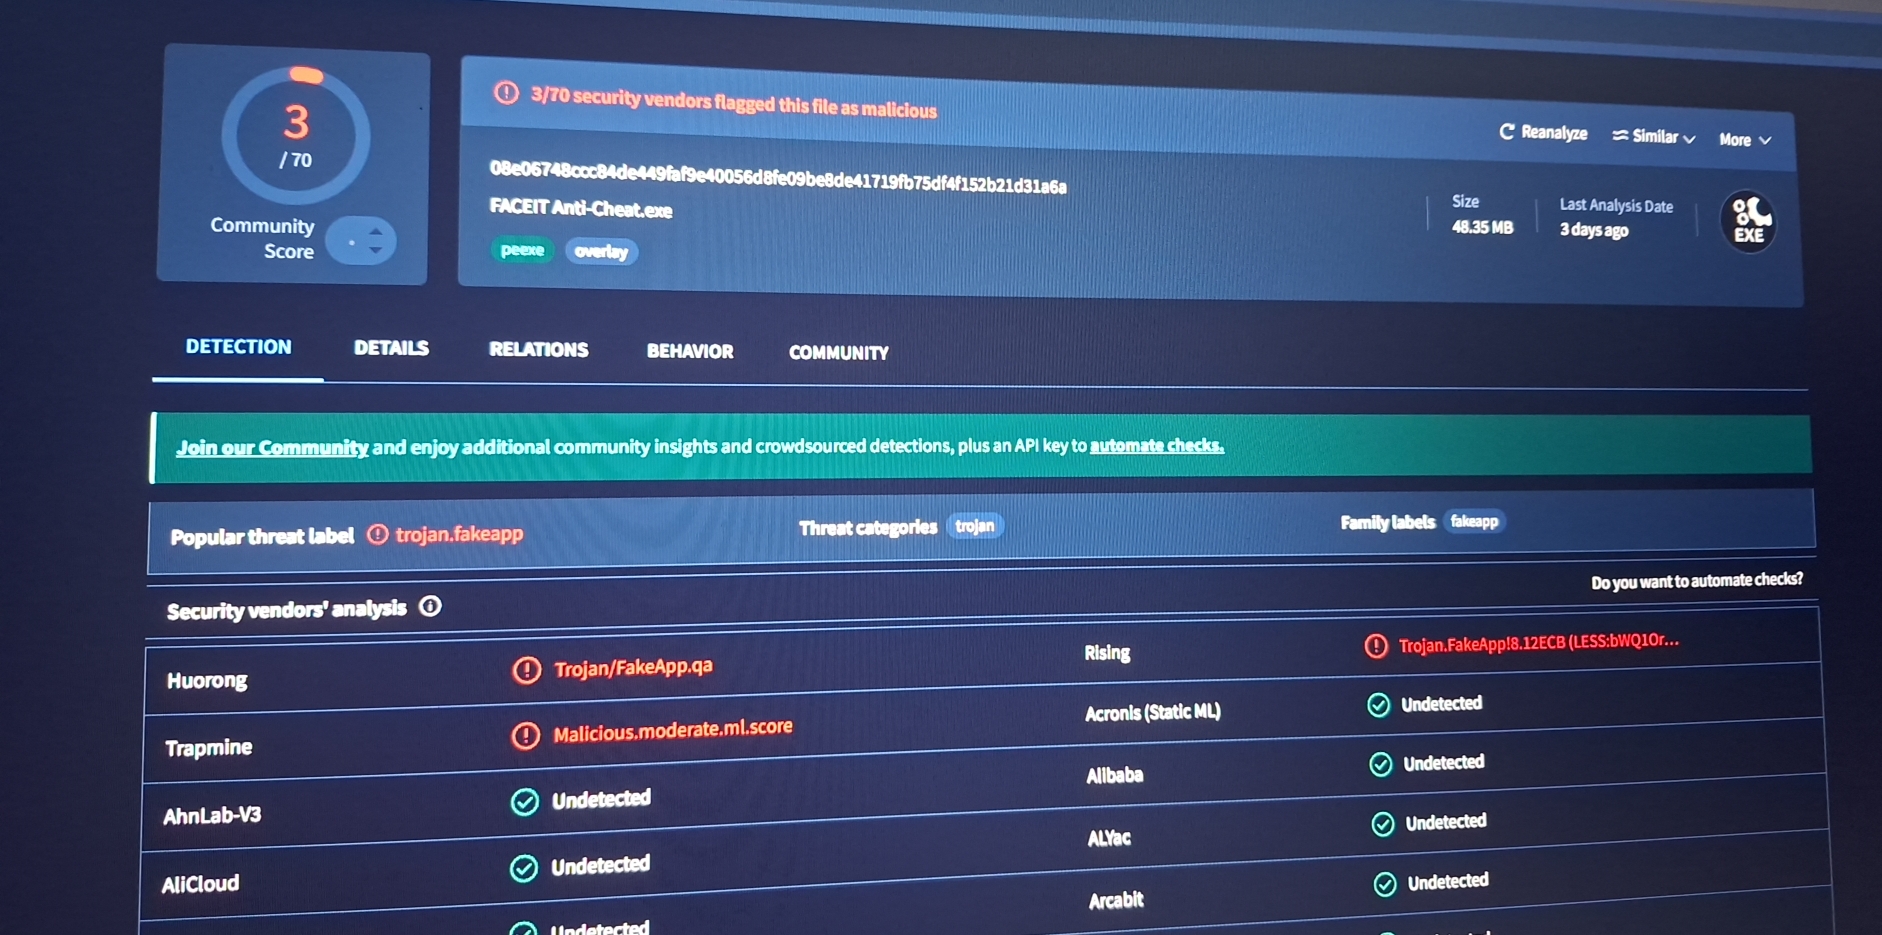
Task: Click the Trojan/FakeApp.qa detection result
Action: click(x=634, y=667)
